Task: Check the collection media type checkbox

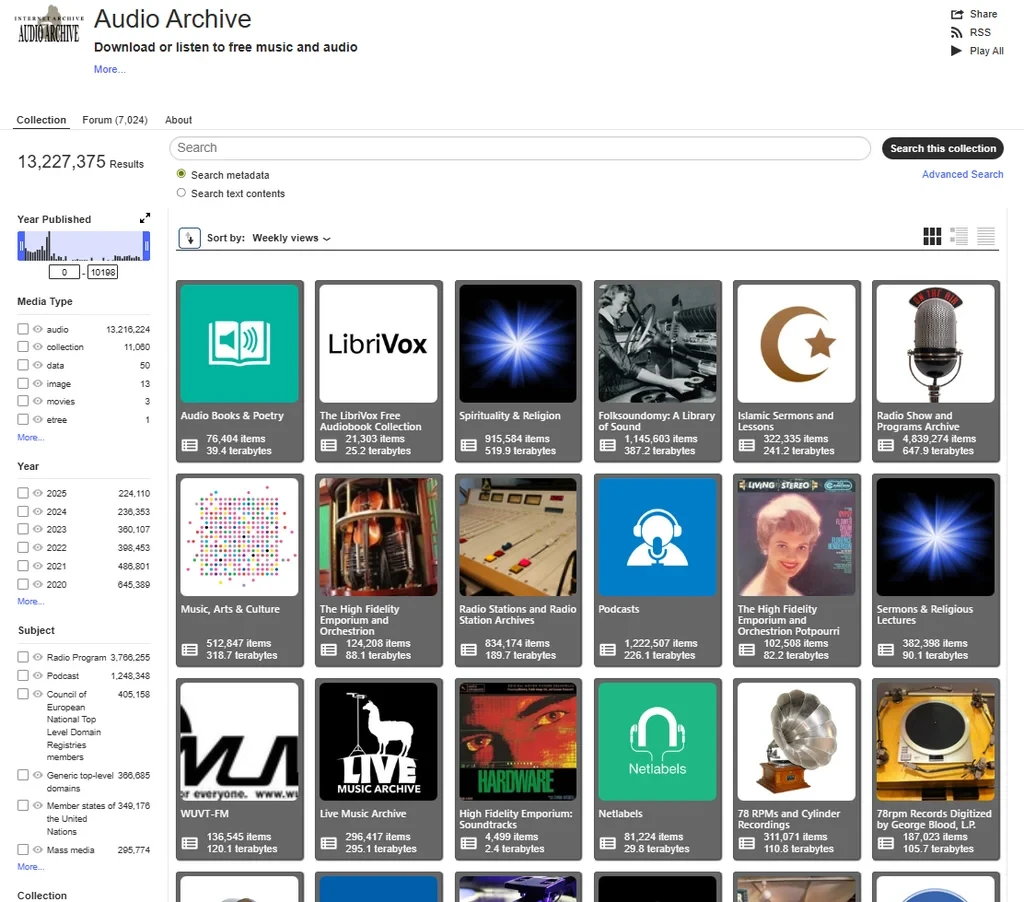Action: [23, 346]
